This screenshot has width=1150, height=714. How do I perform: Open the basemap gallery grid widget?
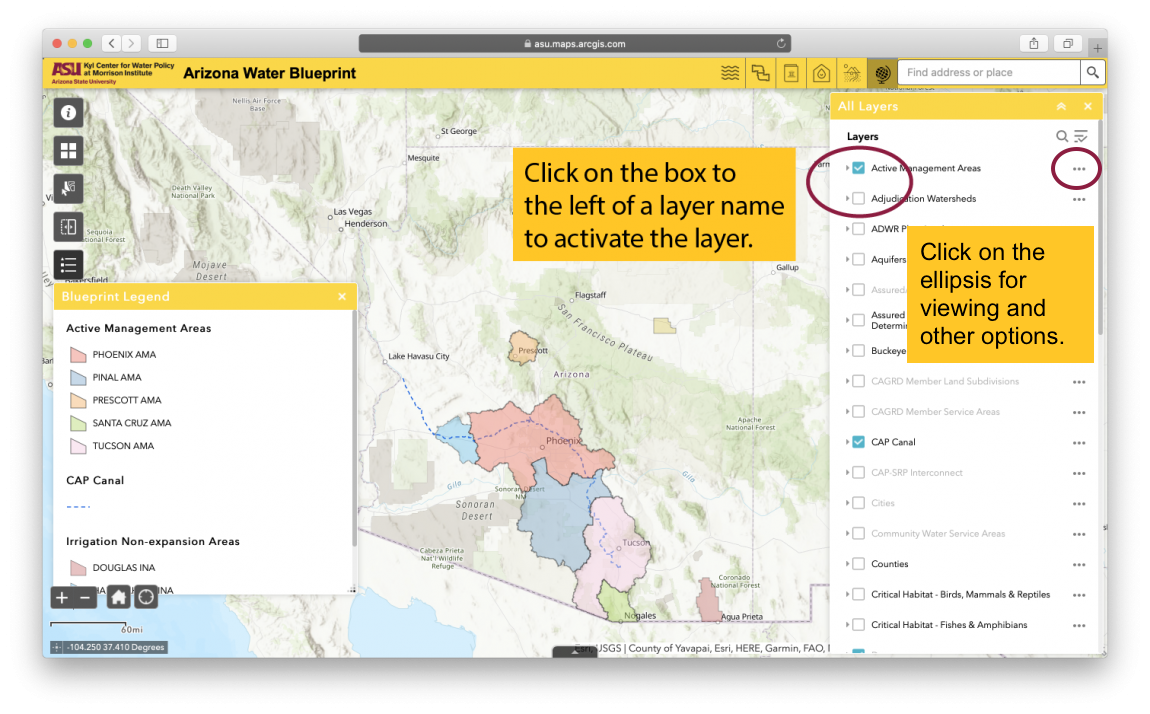(x=68, y=151)
